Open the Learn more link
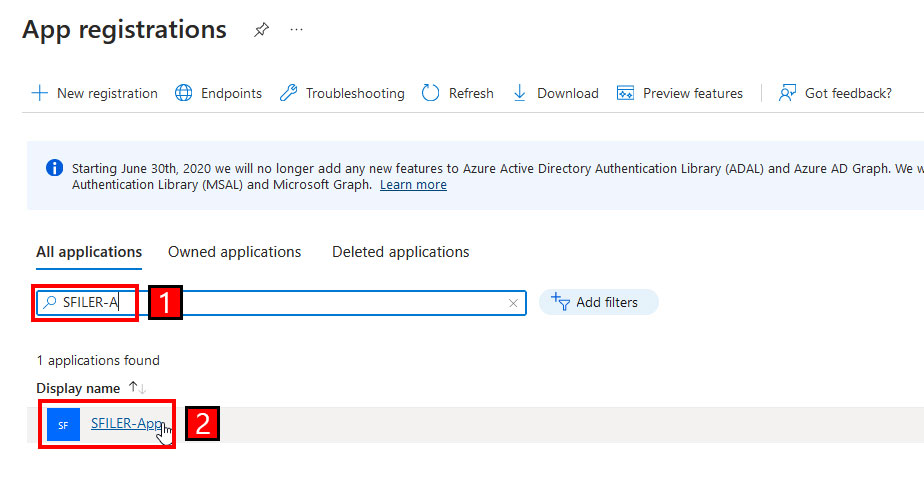This screenshot has height=500, width=924. point(413,185)
